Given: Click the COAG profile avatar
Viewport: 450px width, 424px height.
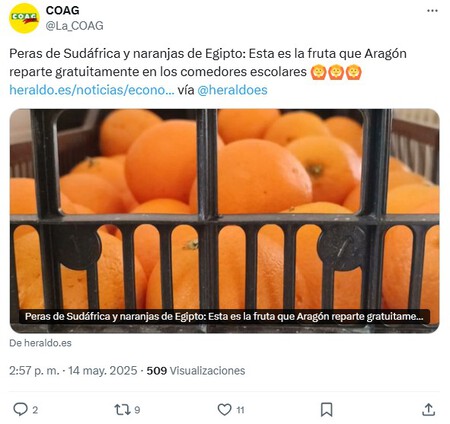Looking at the screenshot, I should coord(24,18).
